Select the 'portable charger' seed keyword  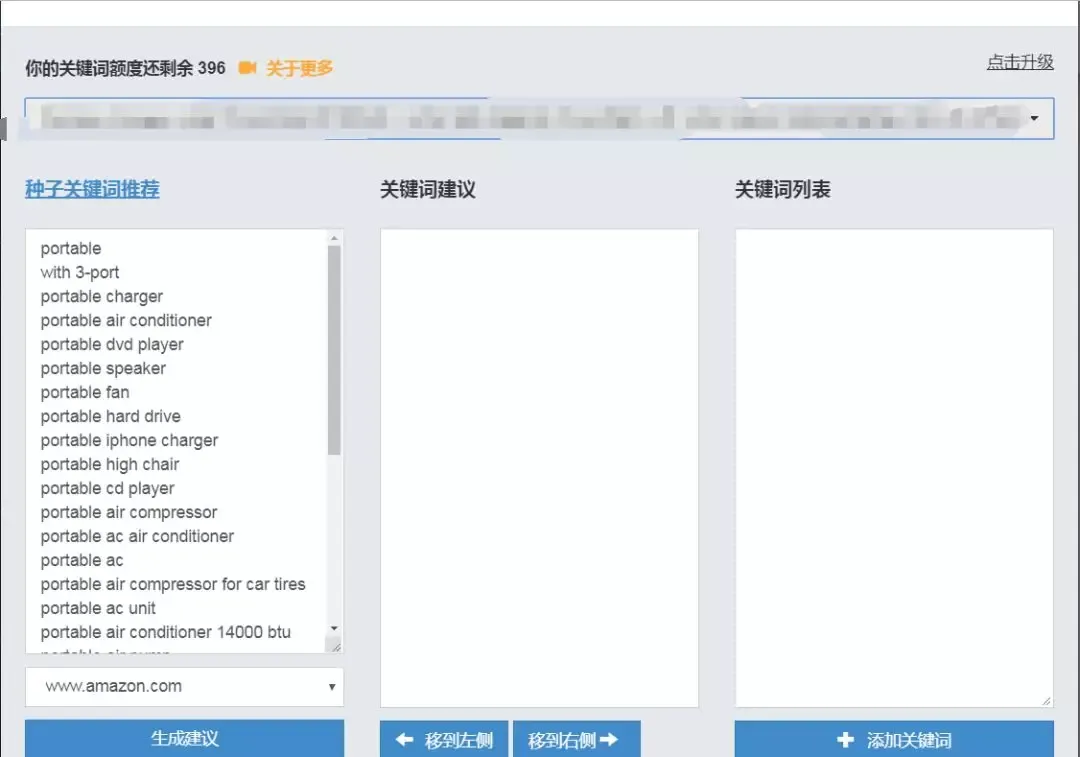(x=102, y=296)
